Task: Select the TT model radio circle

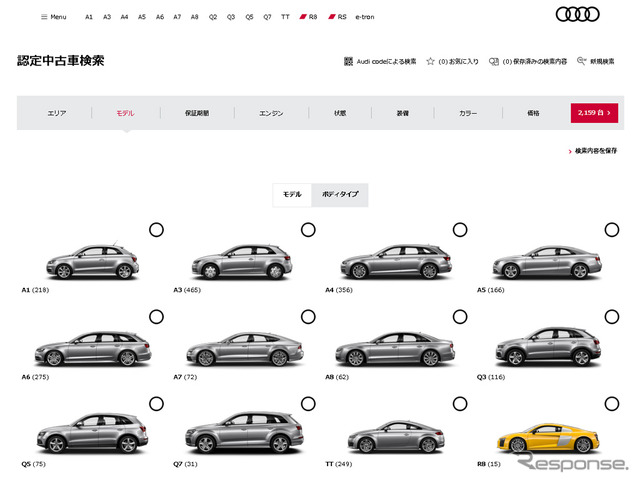Action: 460,404
